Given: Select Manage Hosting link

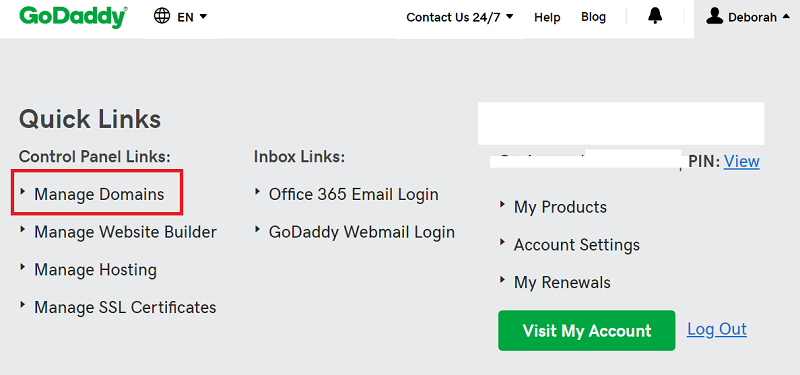Looking at the screenshot, I should tap(95, 270).
